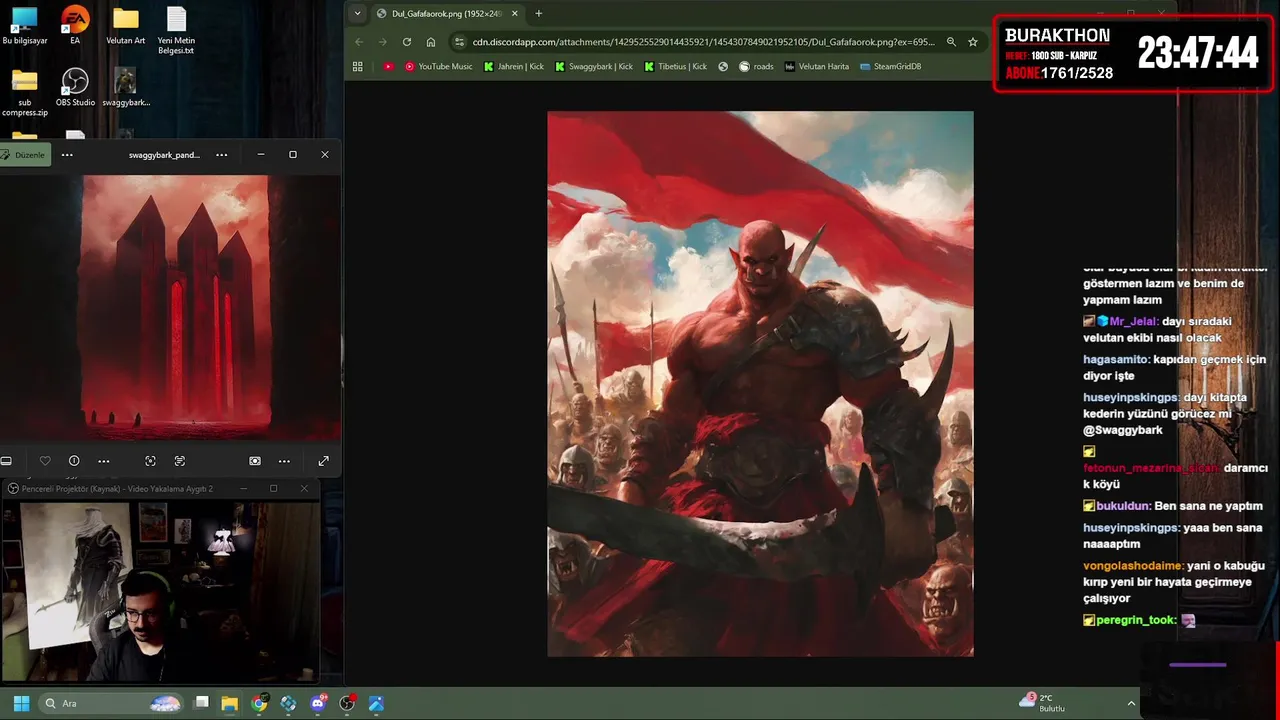Click hagasamito username in chat
This screenshot has width=1280, height=720.
click(x=1116, y=360)
